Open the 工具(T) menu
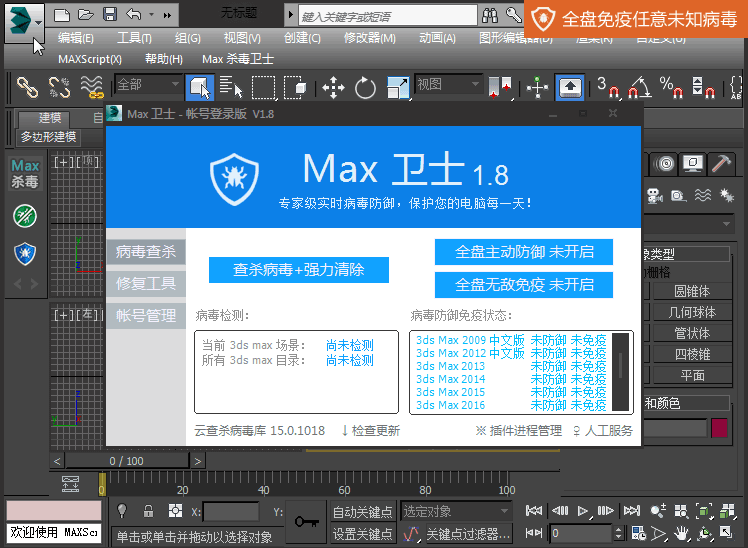 click(135, 38)
